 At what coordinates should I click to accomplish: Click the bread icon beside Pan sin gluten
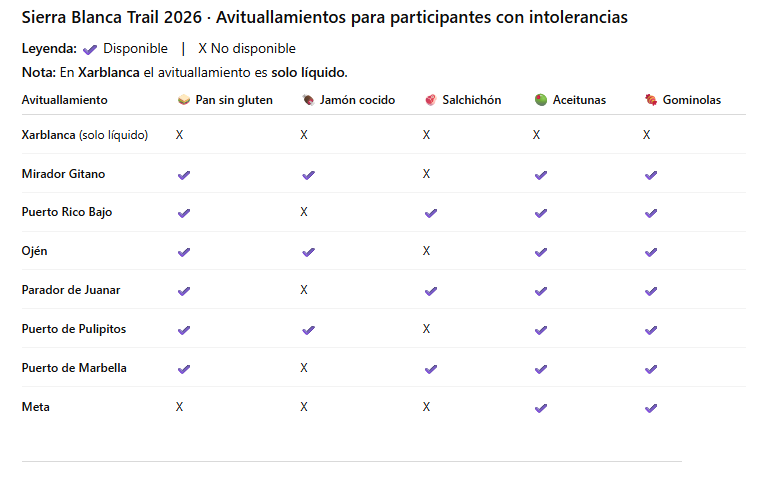pos(184,100)
